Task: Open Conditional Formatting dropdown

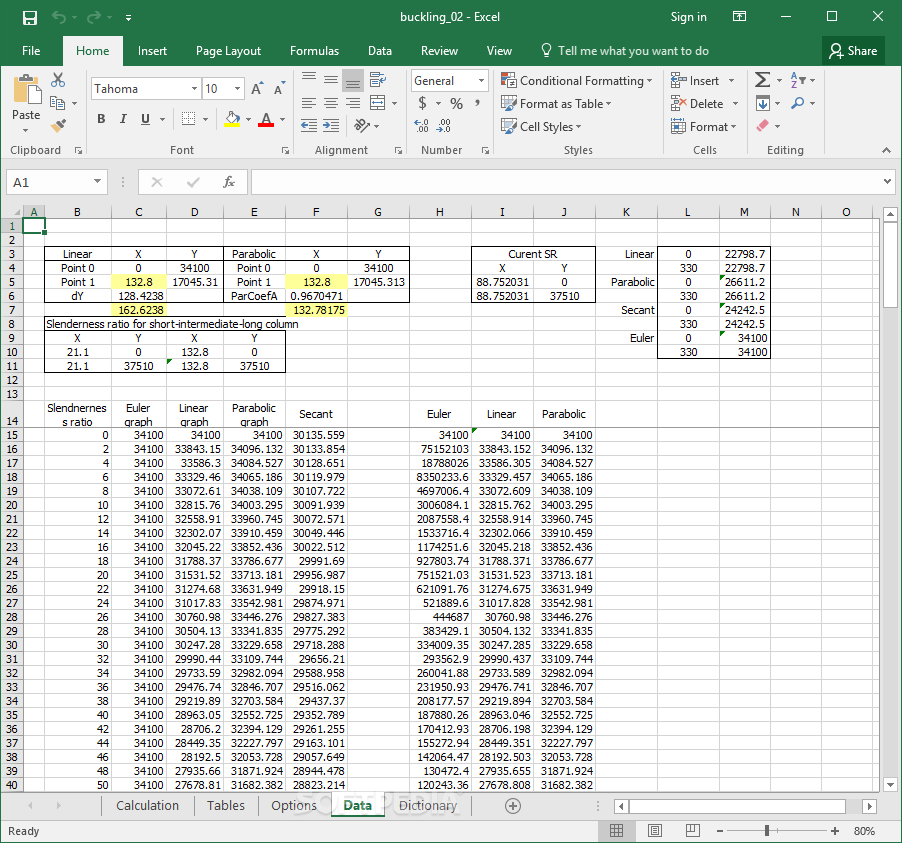Action: (576, 81)
